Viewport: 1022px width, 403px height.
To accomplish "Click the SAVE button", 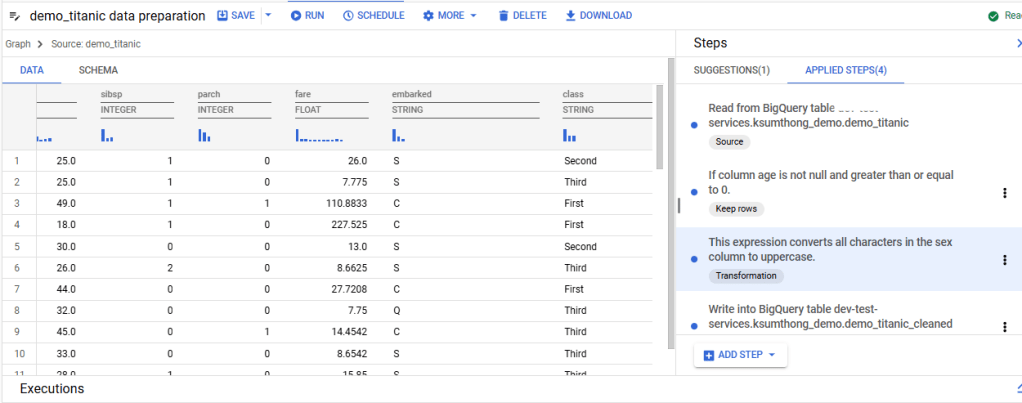I will [236, 16].
